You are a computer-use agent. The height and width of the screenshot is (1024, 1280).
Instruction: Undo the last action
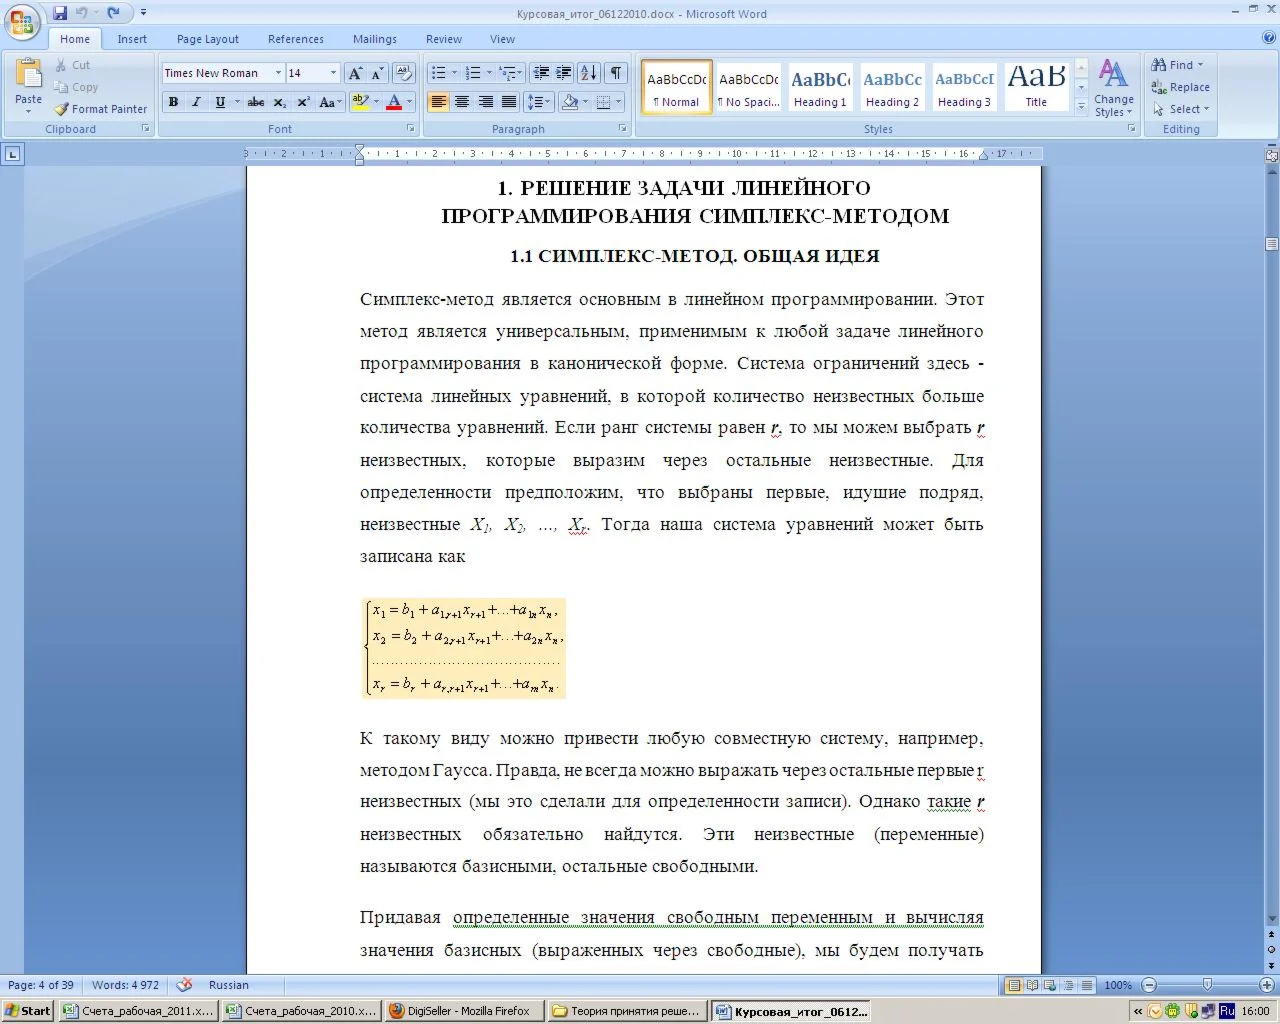[x=82, y=13]
